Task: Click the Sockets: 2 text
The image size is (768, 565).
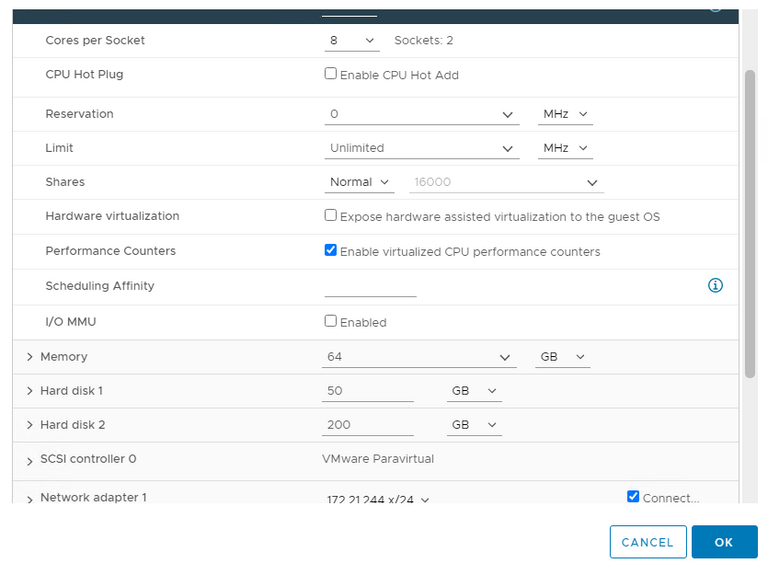Action: point(424,40)
